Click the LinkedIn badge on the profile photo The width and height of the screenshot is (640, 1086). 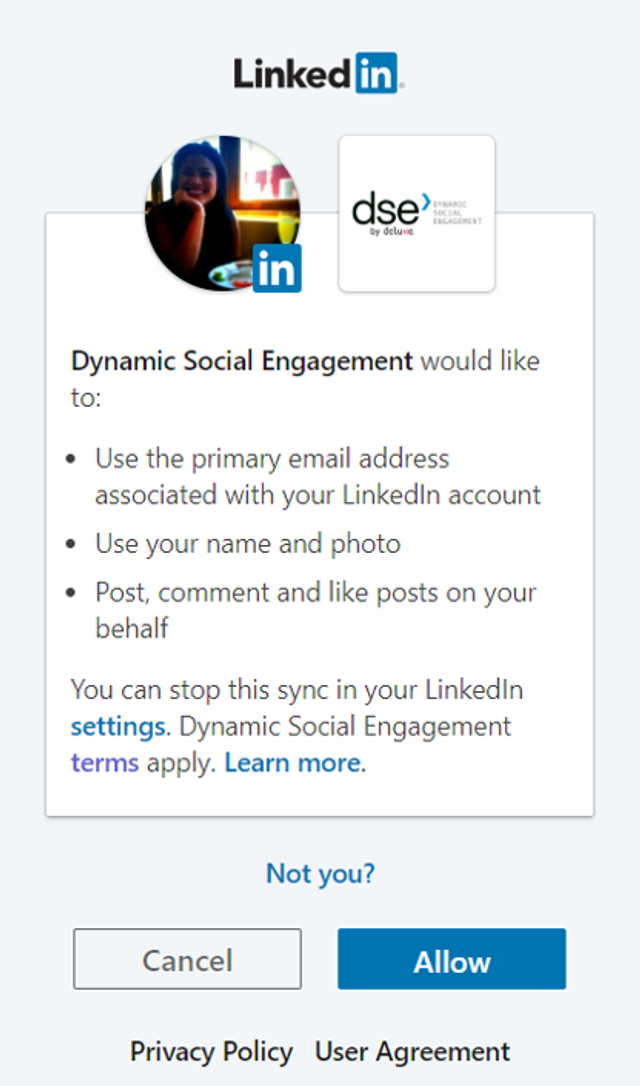tap(277, 267)
